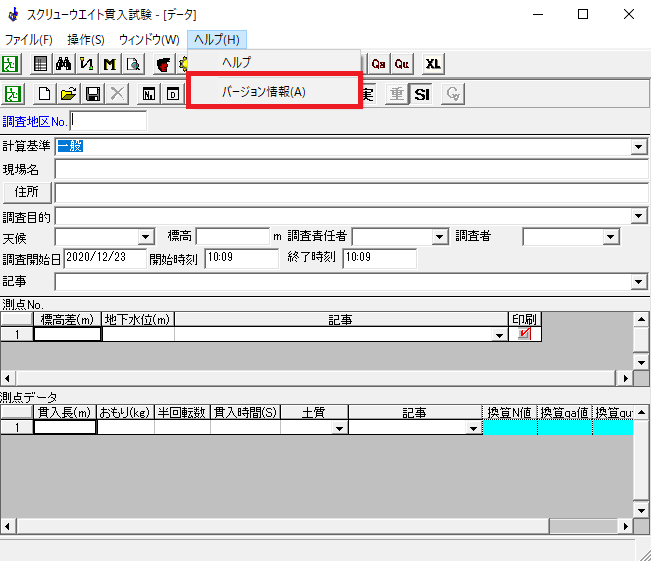Click the 調査開始日 date field

click(x=105, y=258)
